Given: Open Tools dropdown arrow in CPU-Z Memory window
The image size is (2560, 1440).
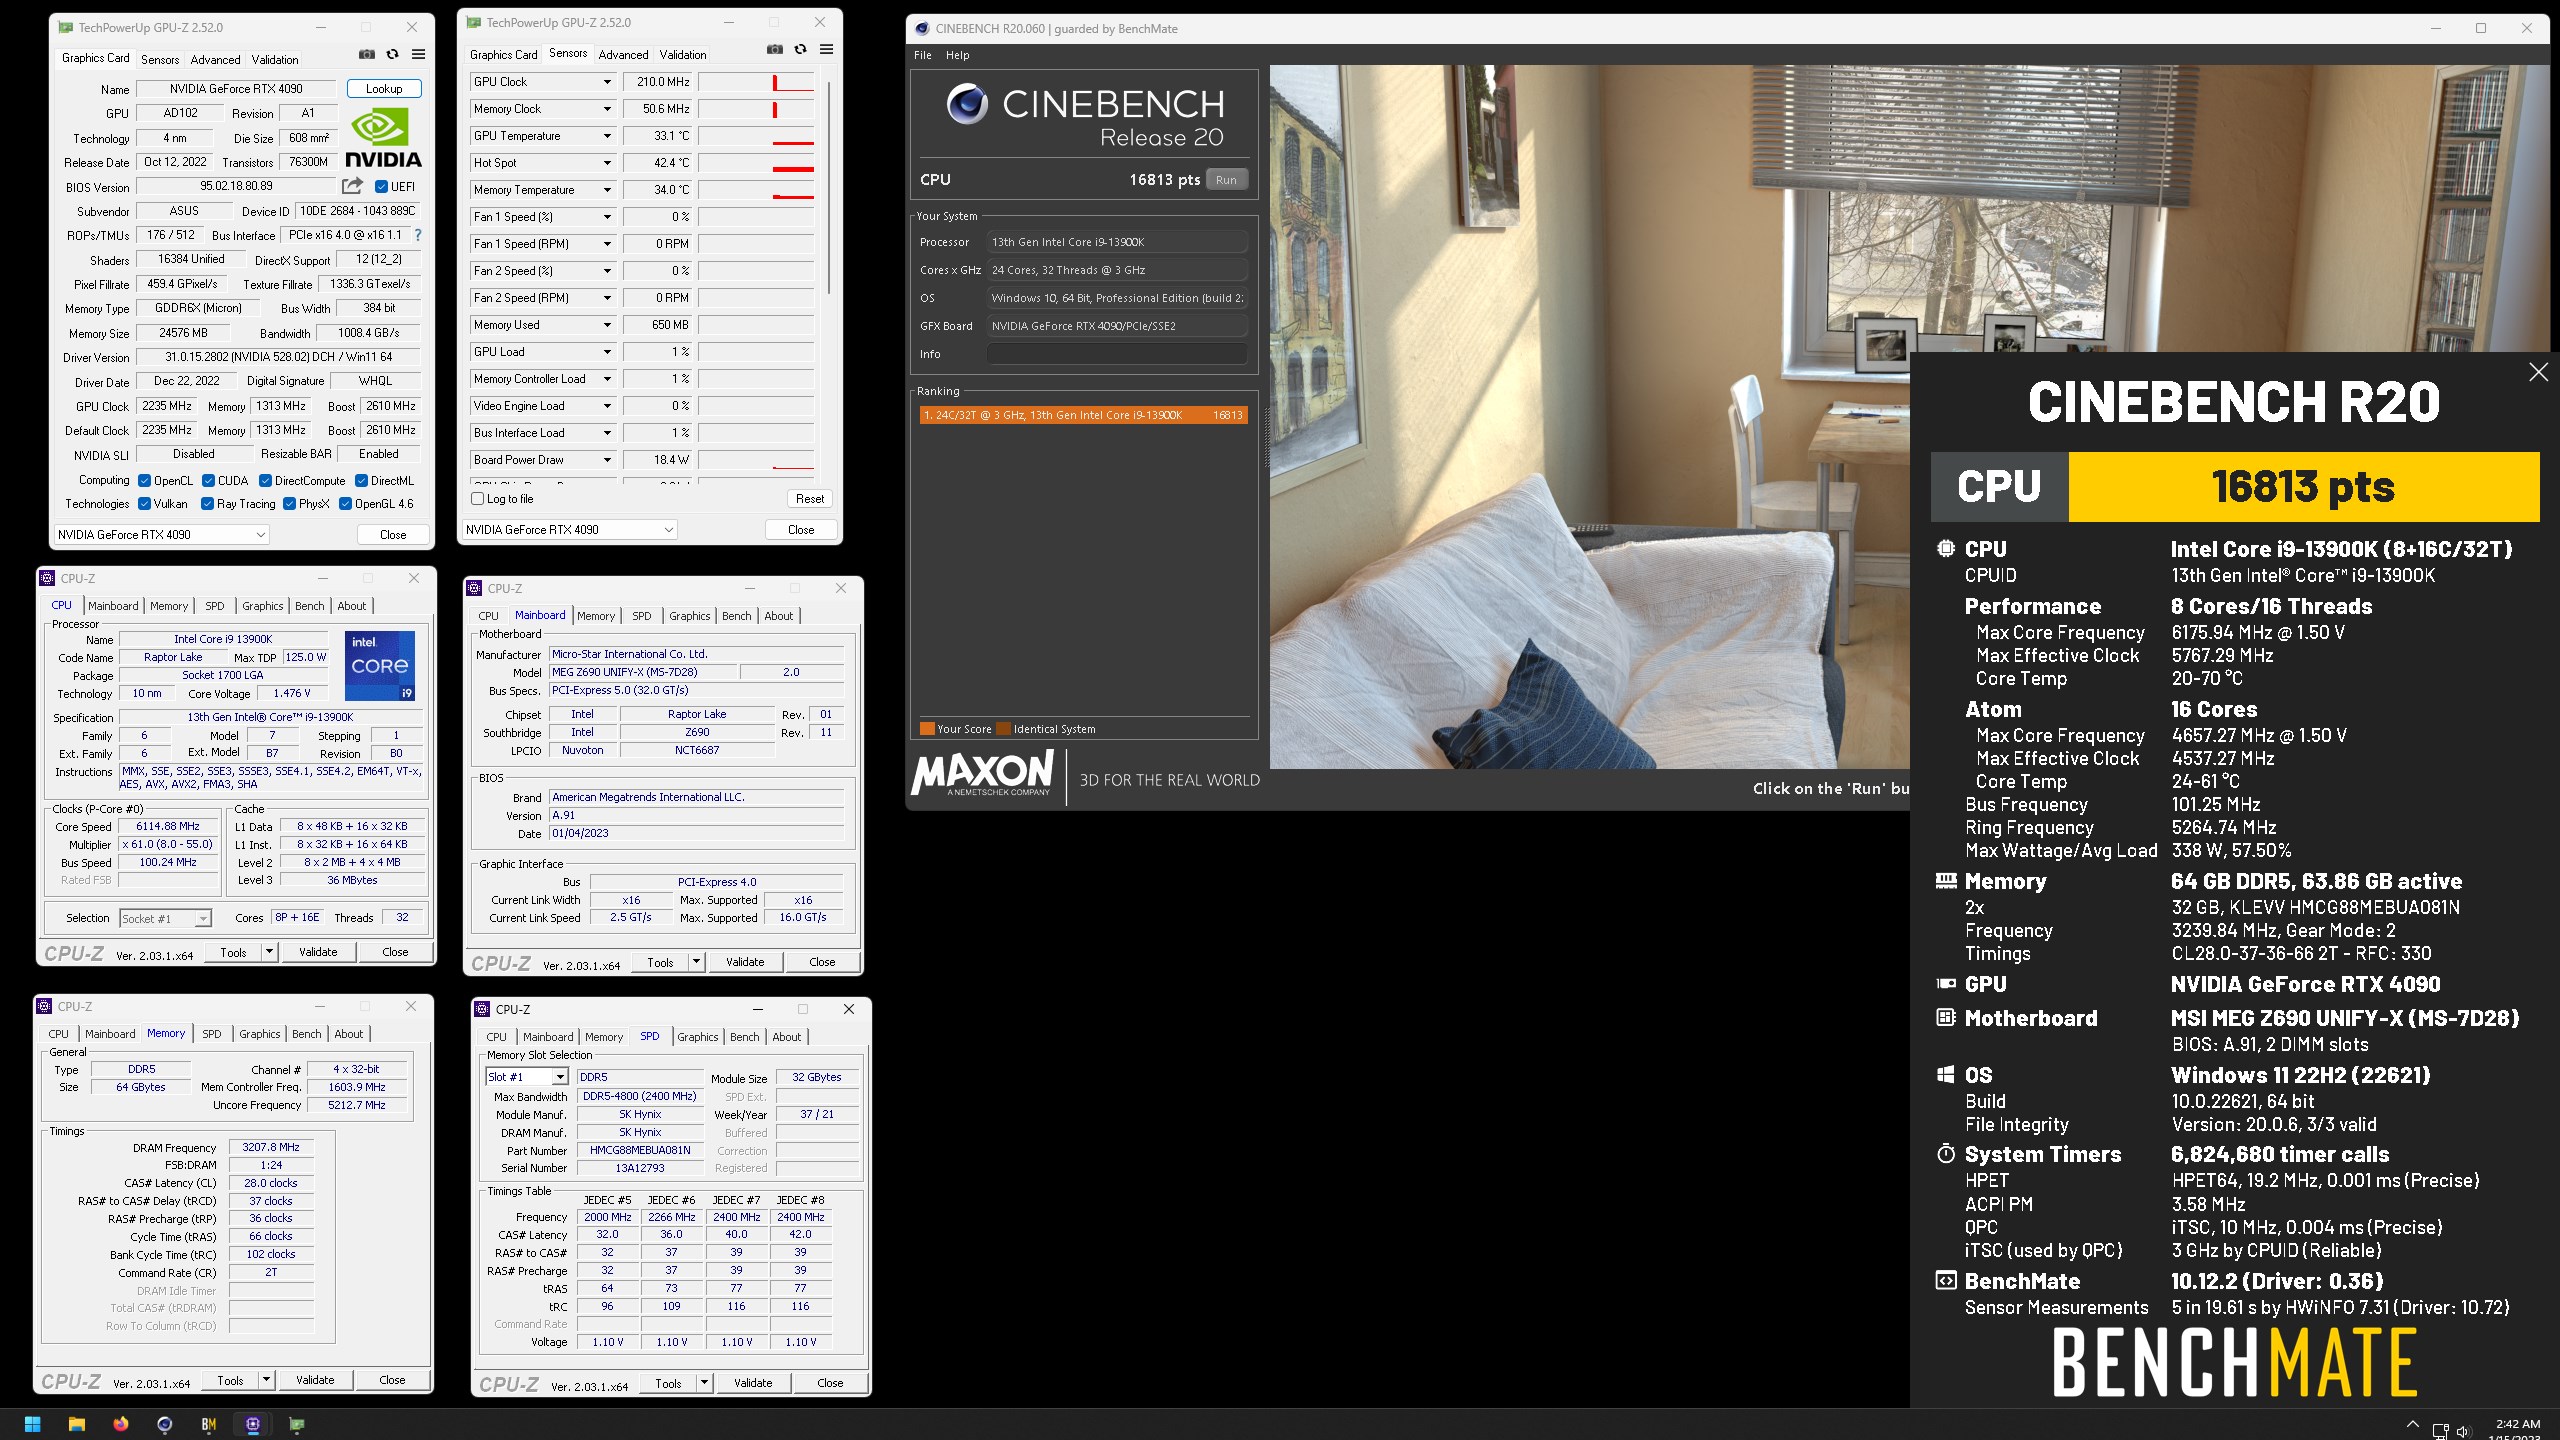Looking at the screenshot, I should coord(266,1381).
